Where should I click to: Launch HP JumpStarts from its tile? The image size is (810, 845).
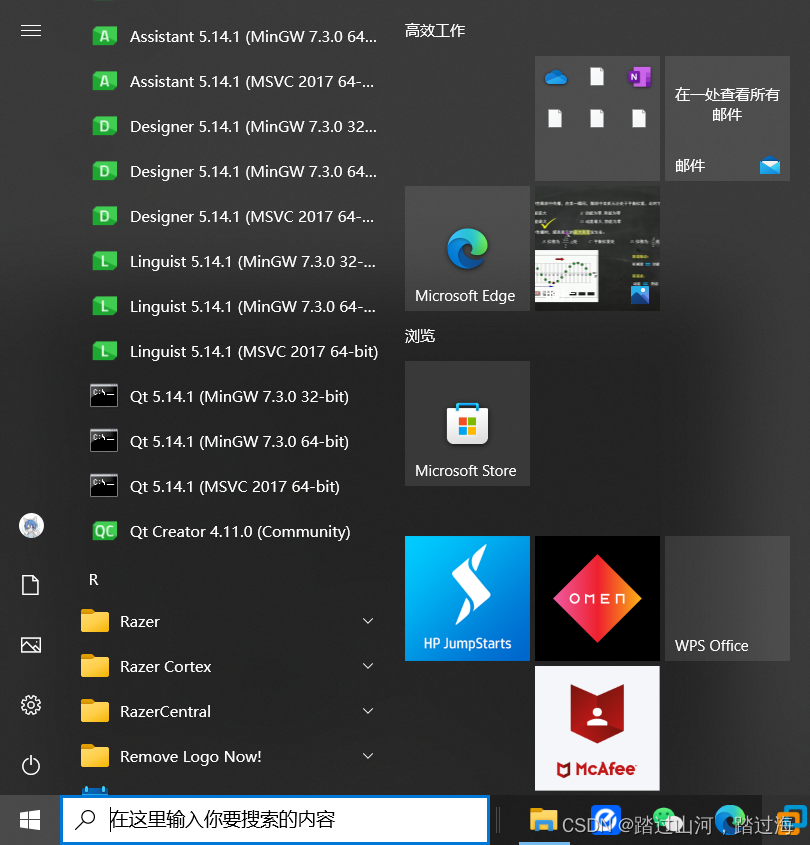pyautogui.click(x=466, y=598)
